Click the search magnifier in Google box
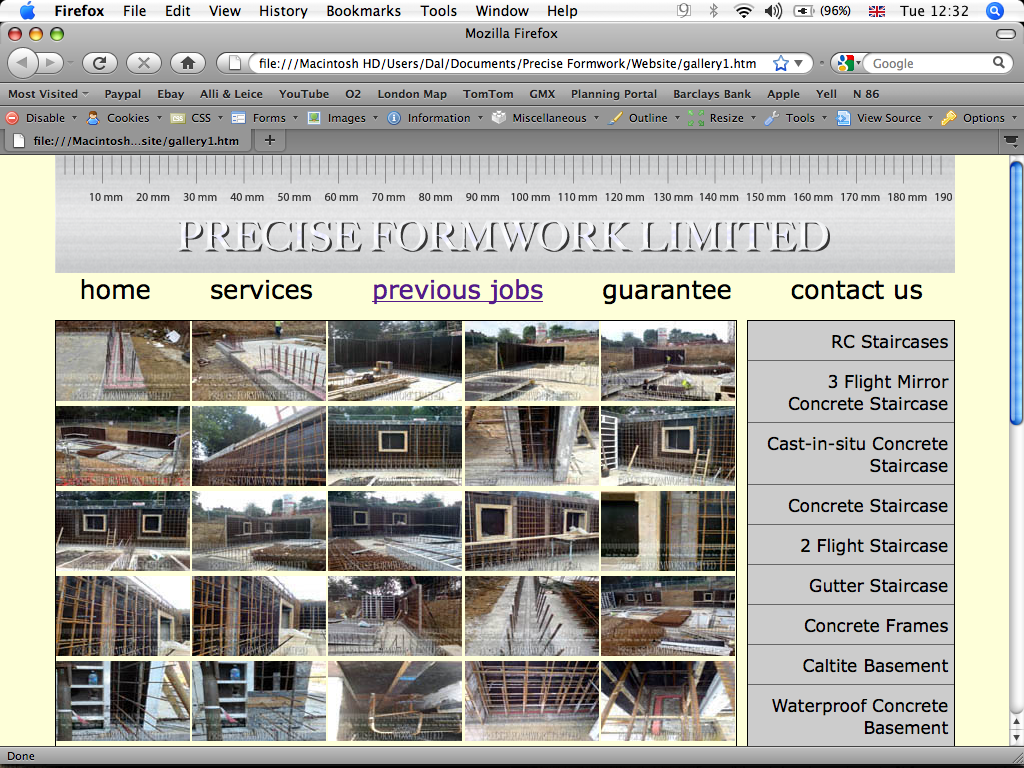 coord(999,63)
